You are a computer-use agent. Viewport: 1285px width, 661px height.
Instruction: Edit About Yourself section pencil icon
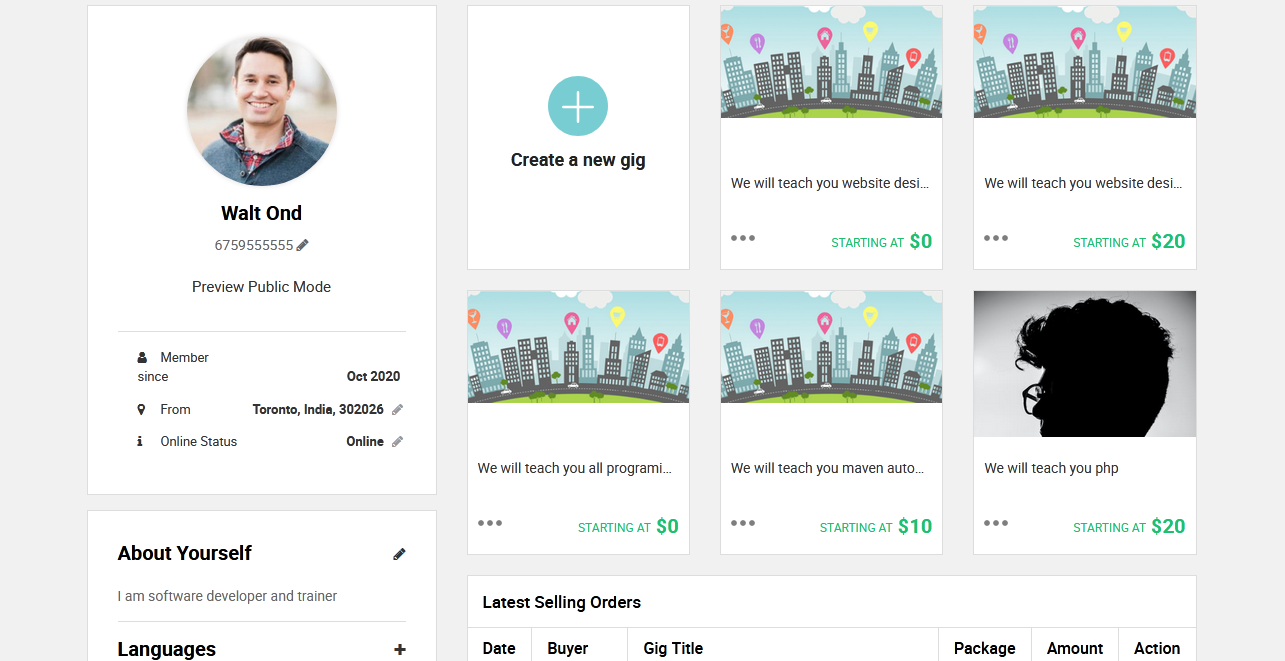pyautogui.click(x=399, y=554)
